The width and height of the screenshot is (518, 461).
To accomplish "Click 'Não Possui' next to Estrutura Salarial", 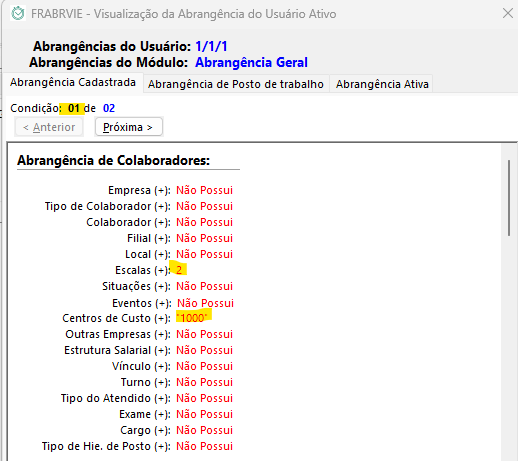I will pyautogui.click(x=204, y=350).
